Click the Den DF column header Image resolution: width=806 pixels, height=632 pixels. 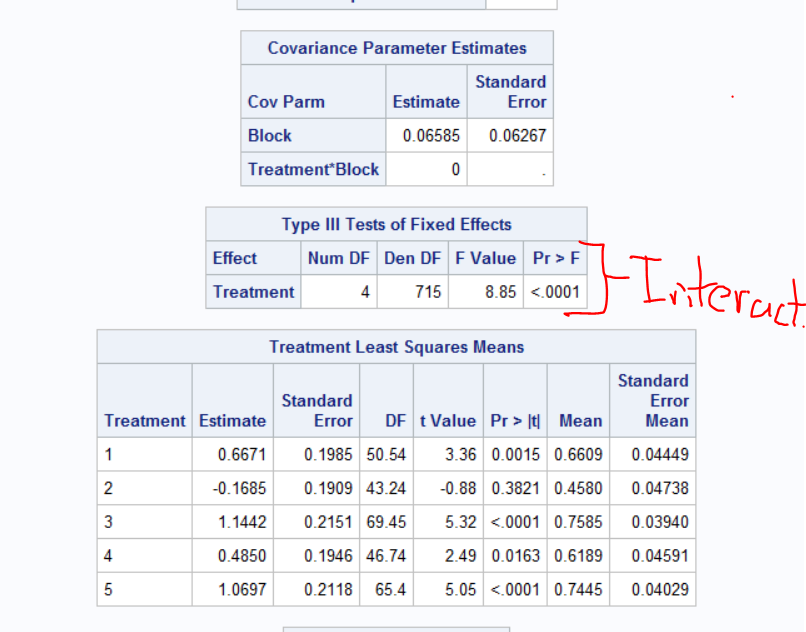[413, 258]
